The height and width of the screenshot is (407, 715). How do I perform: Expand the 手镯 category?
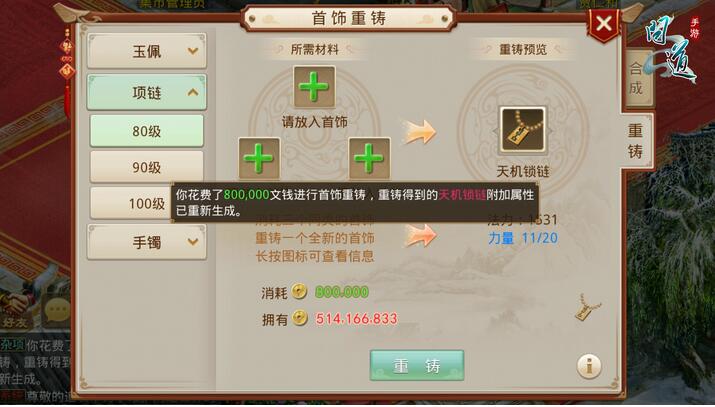pyautogui.click(x=146, y=242)
